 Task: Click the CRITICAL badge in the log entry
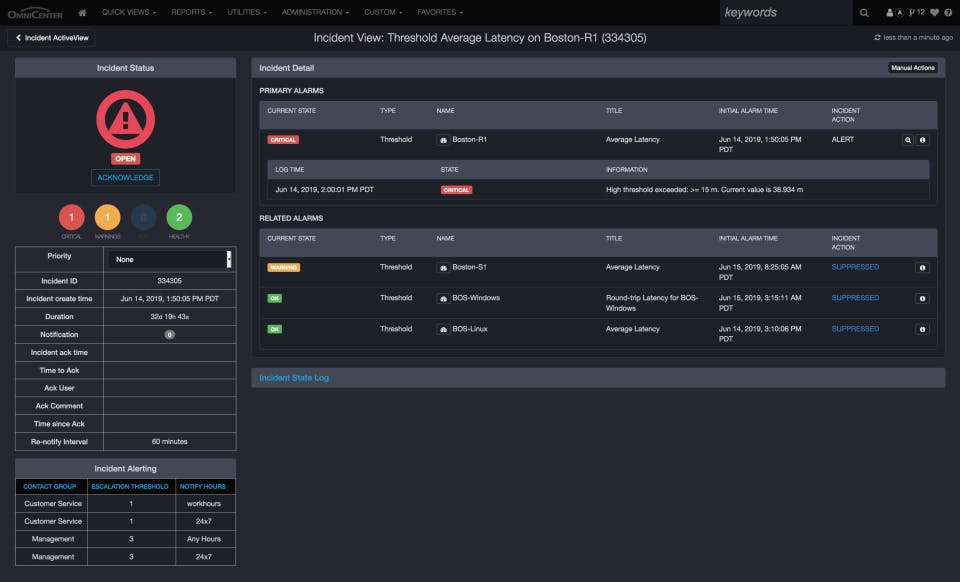coord(456,190)
